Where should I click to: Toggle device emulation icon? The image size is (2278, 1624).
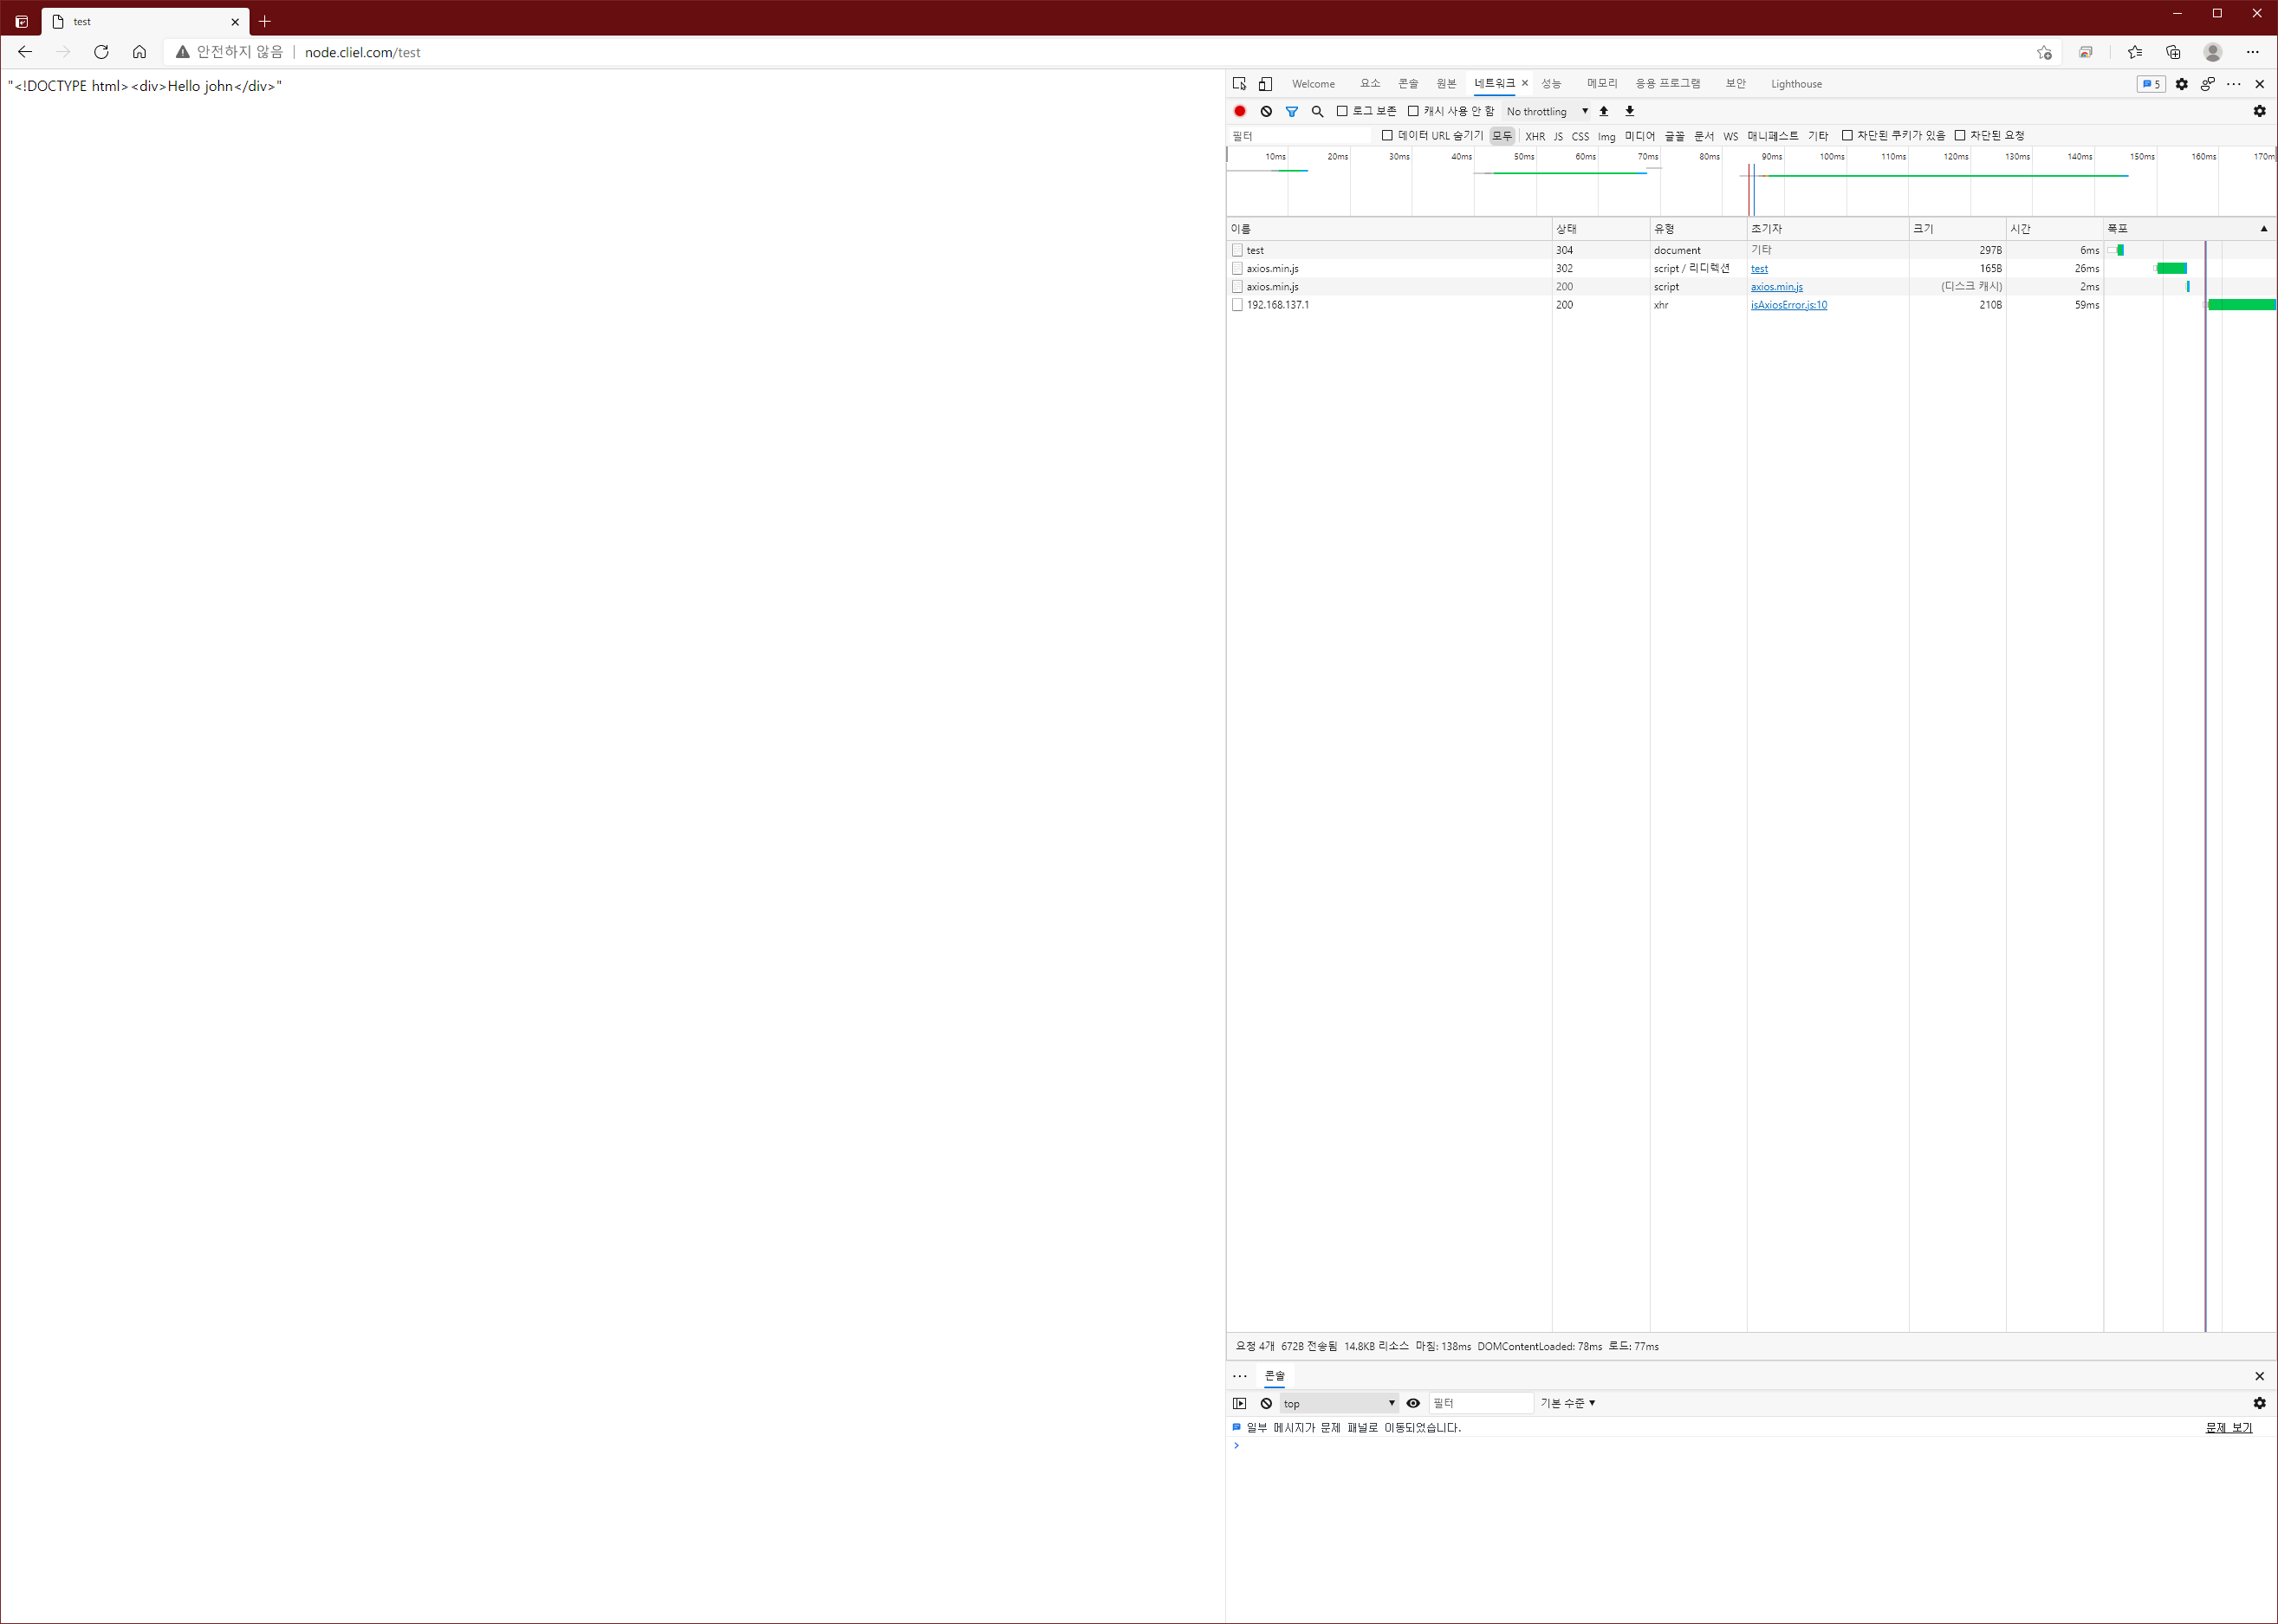pyautogui.click(x=1266, y=84)
